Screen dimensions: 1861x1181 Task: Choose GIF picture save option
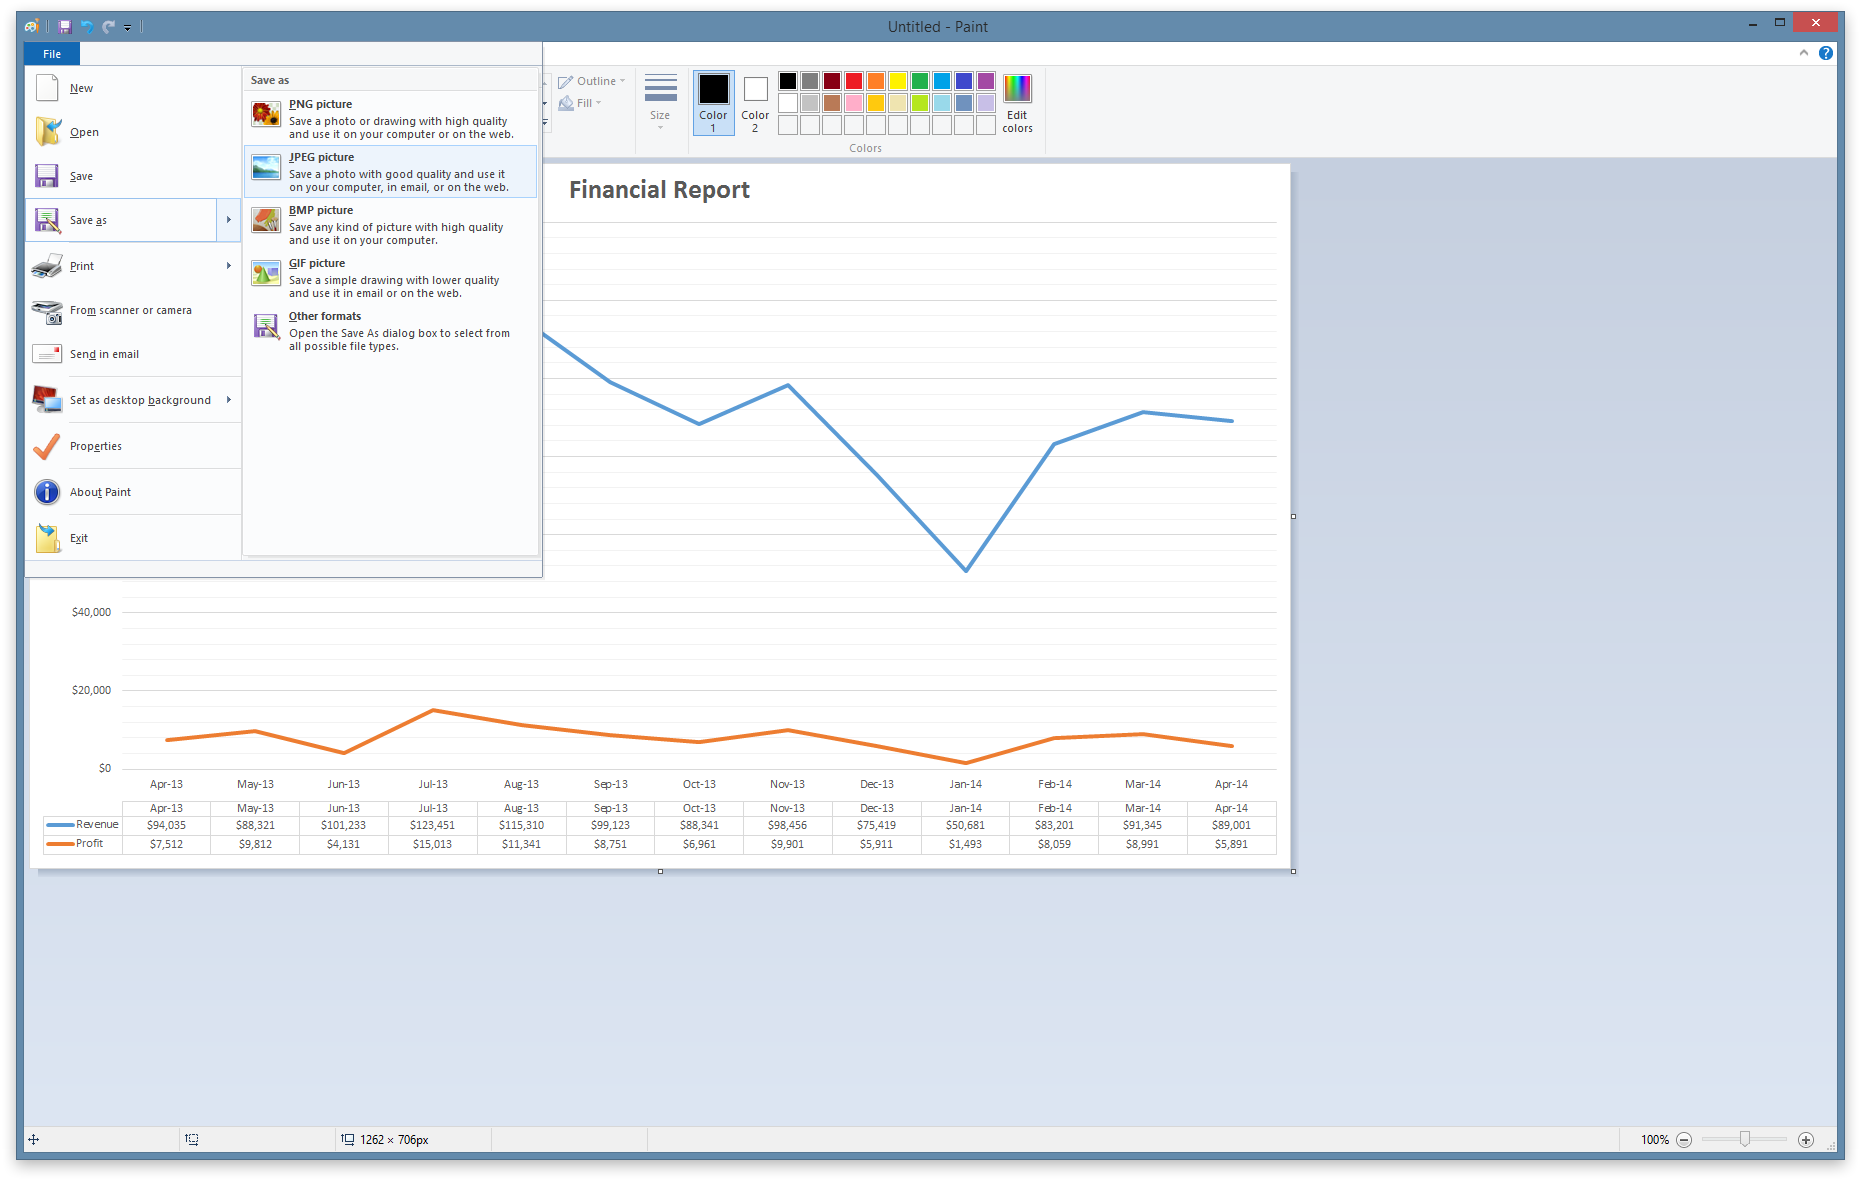click(x=390, y=277)
